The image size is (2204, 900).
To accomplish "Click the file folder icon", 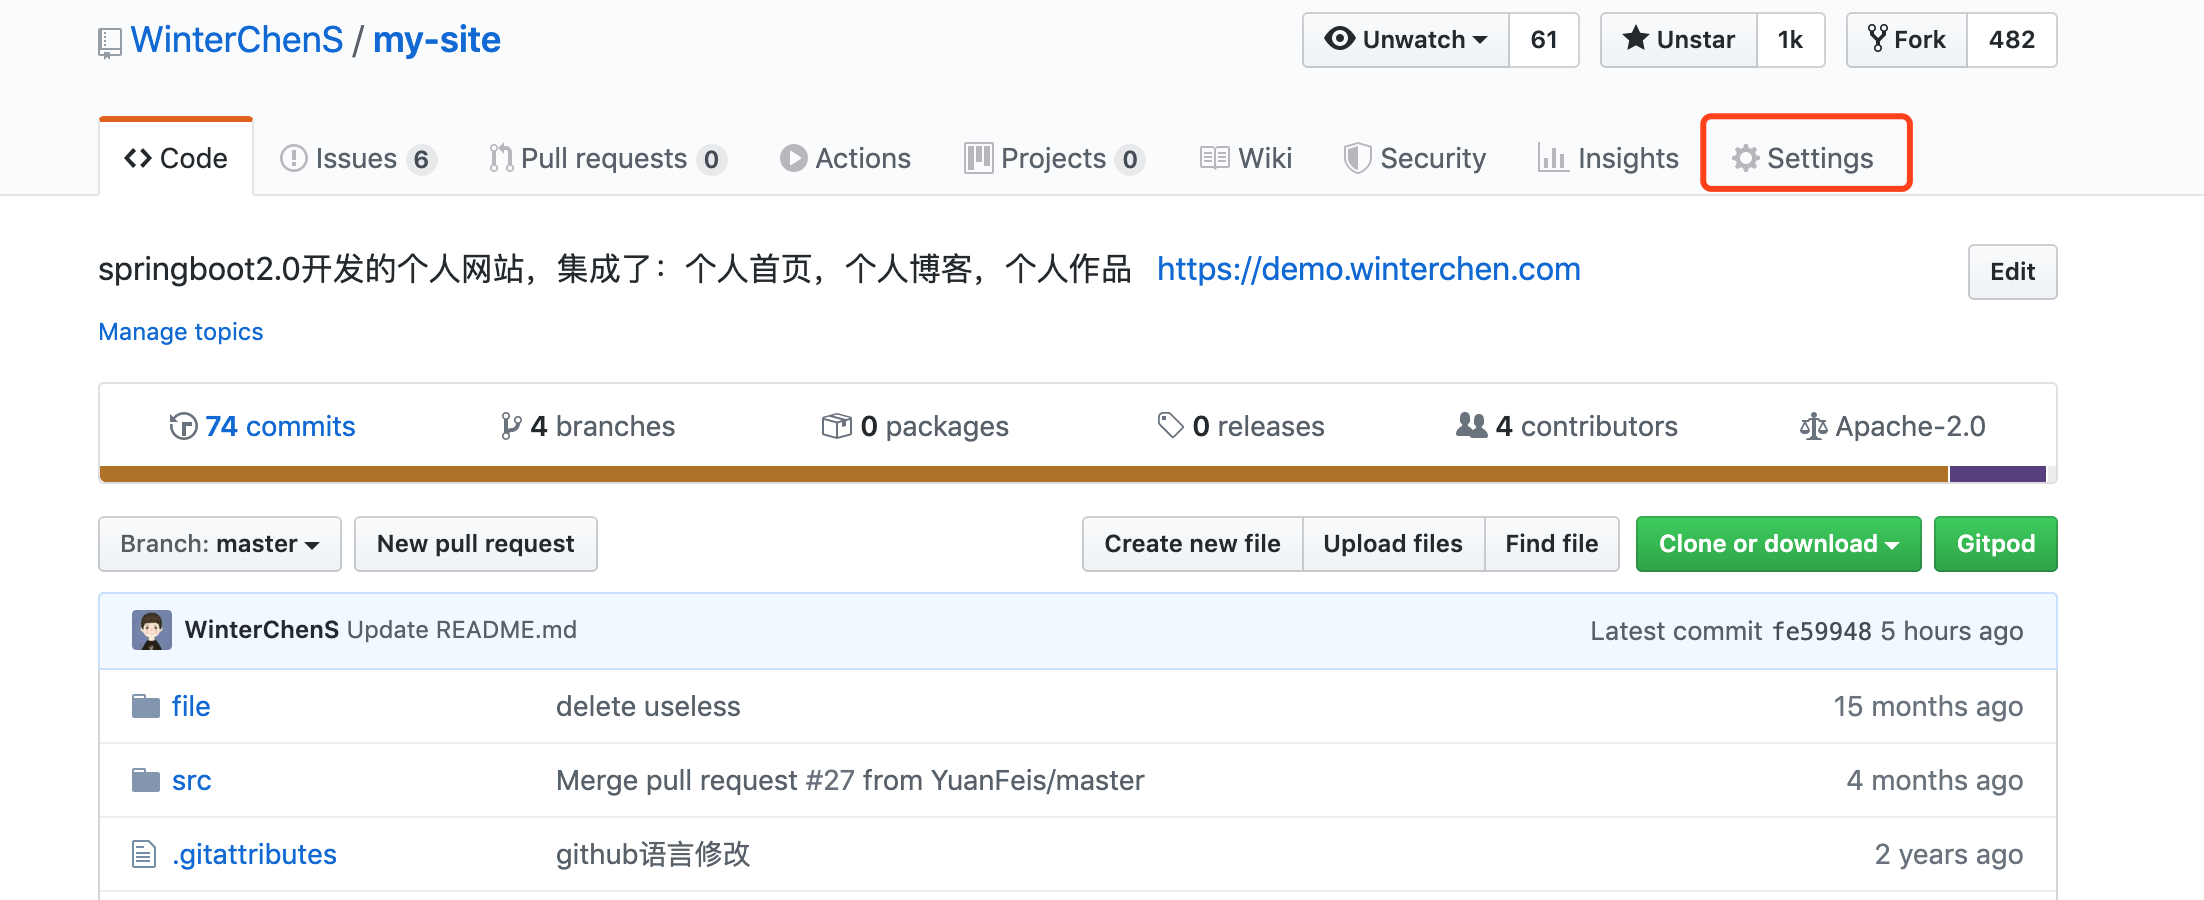I will click(146, 707).
